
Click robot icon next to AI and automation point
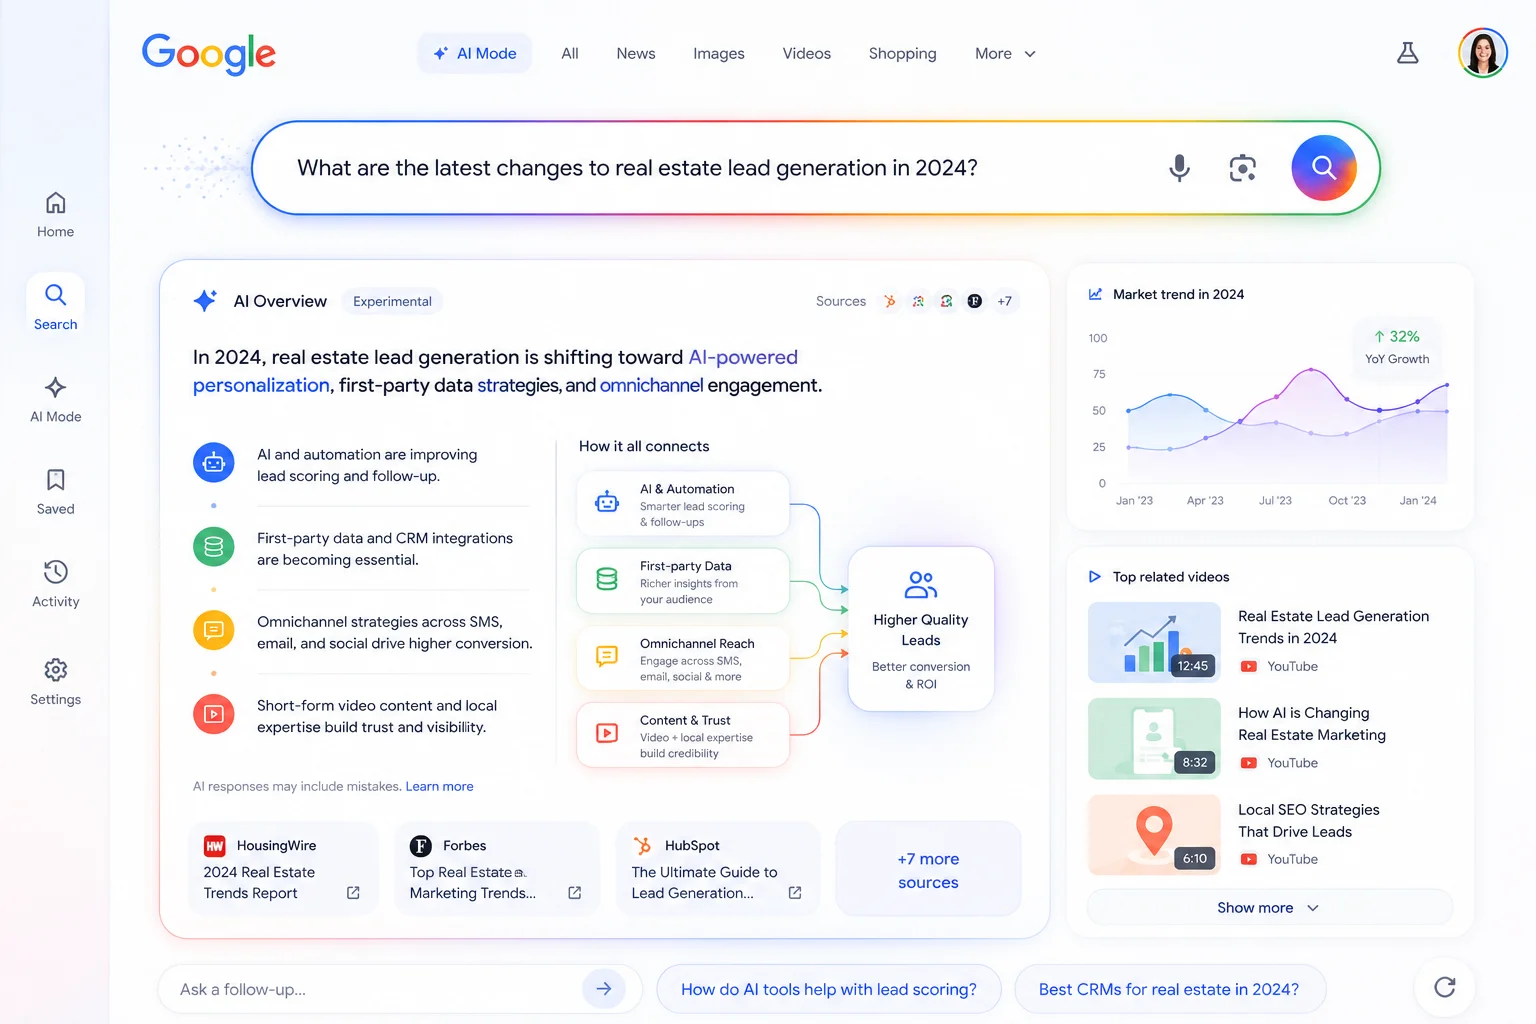pyautogui.click(x=213, y=463)
